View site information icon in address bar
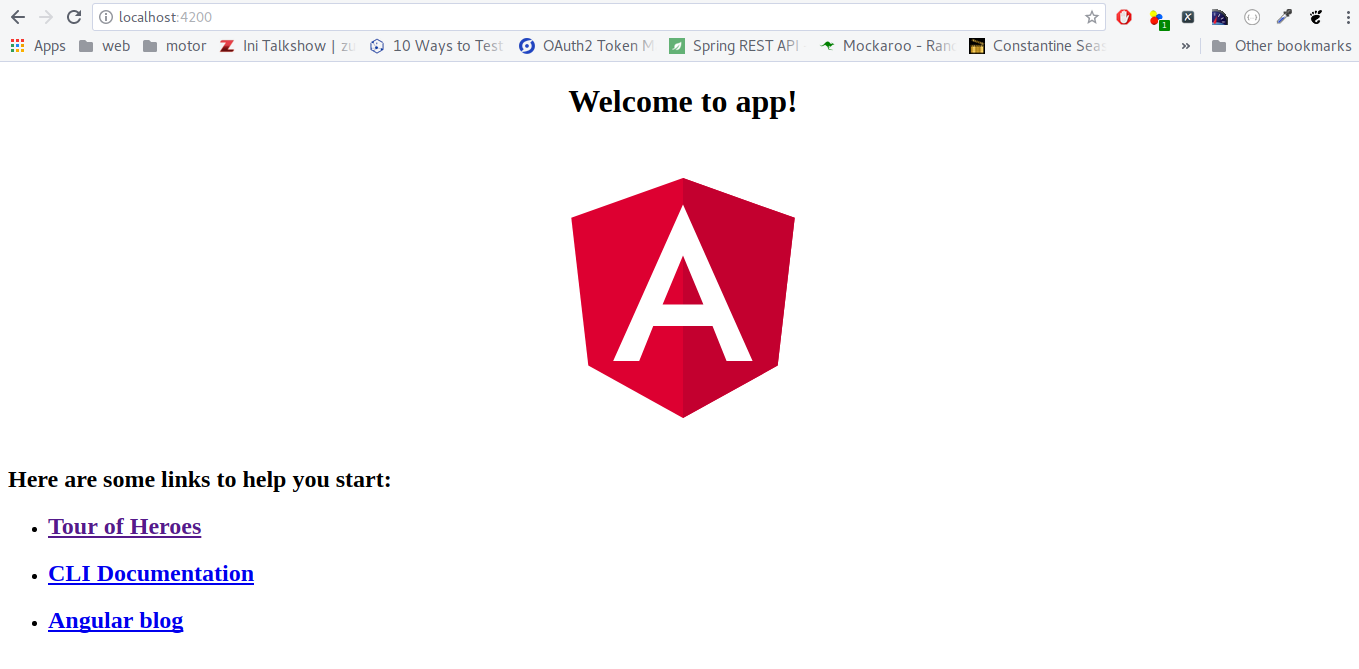Image resolution: width=1359 pixels, height=669 pixels. (x=106, y=17)
